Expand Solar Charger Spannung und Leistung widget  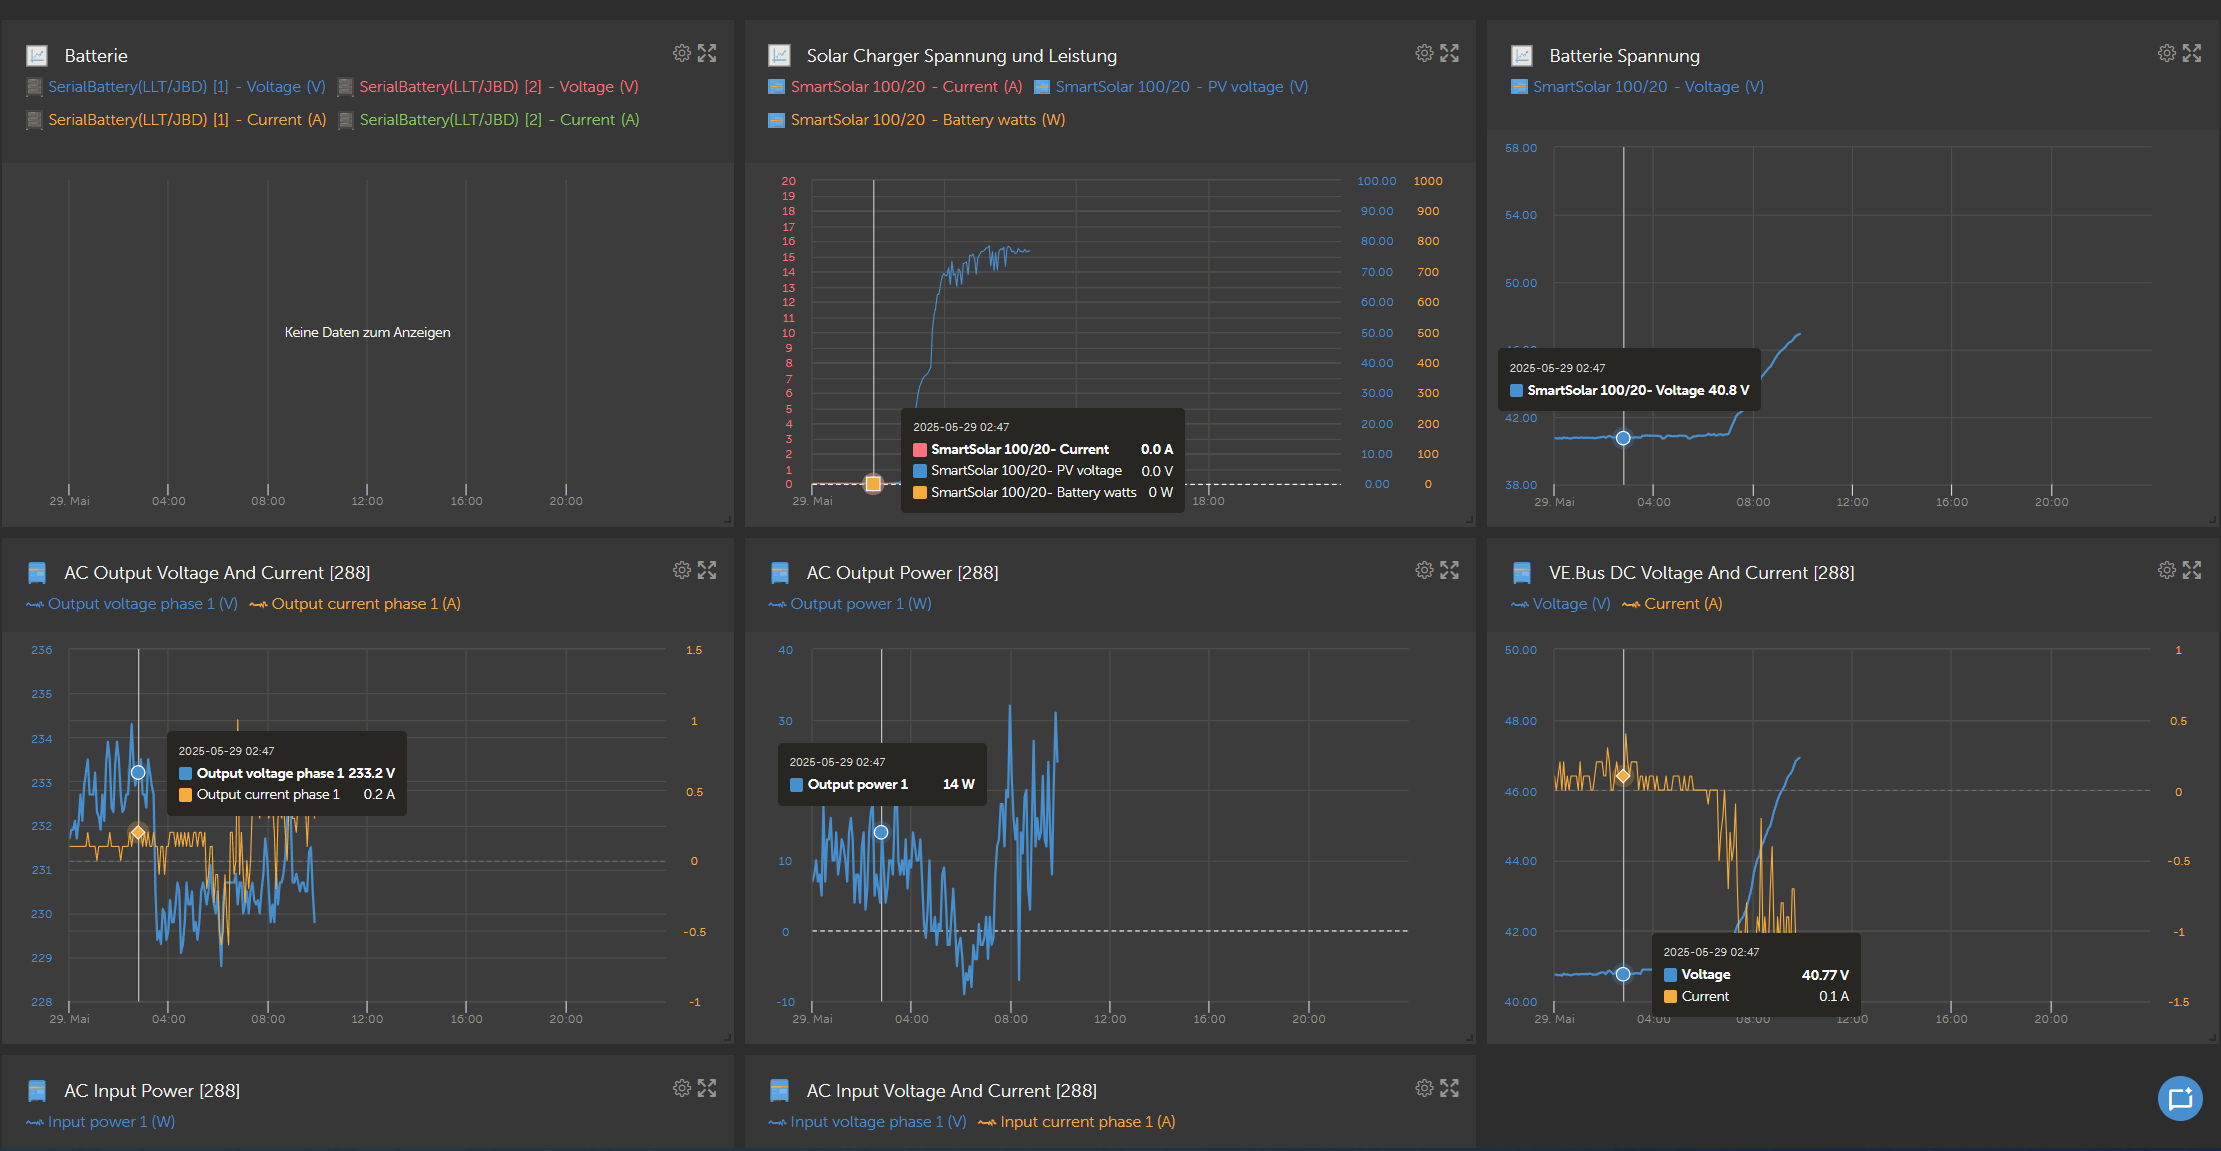click(x=1449, y=53)
